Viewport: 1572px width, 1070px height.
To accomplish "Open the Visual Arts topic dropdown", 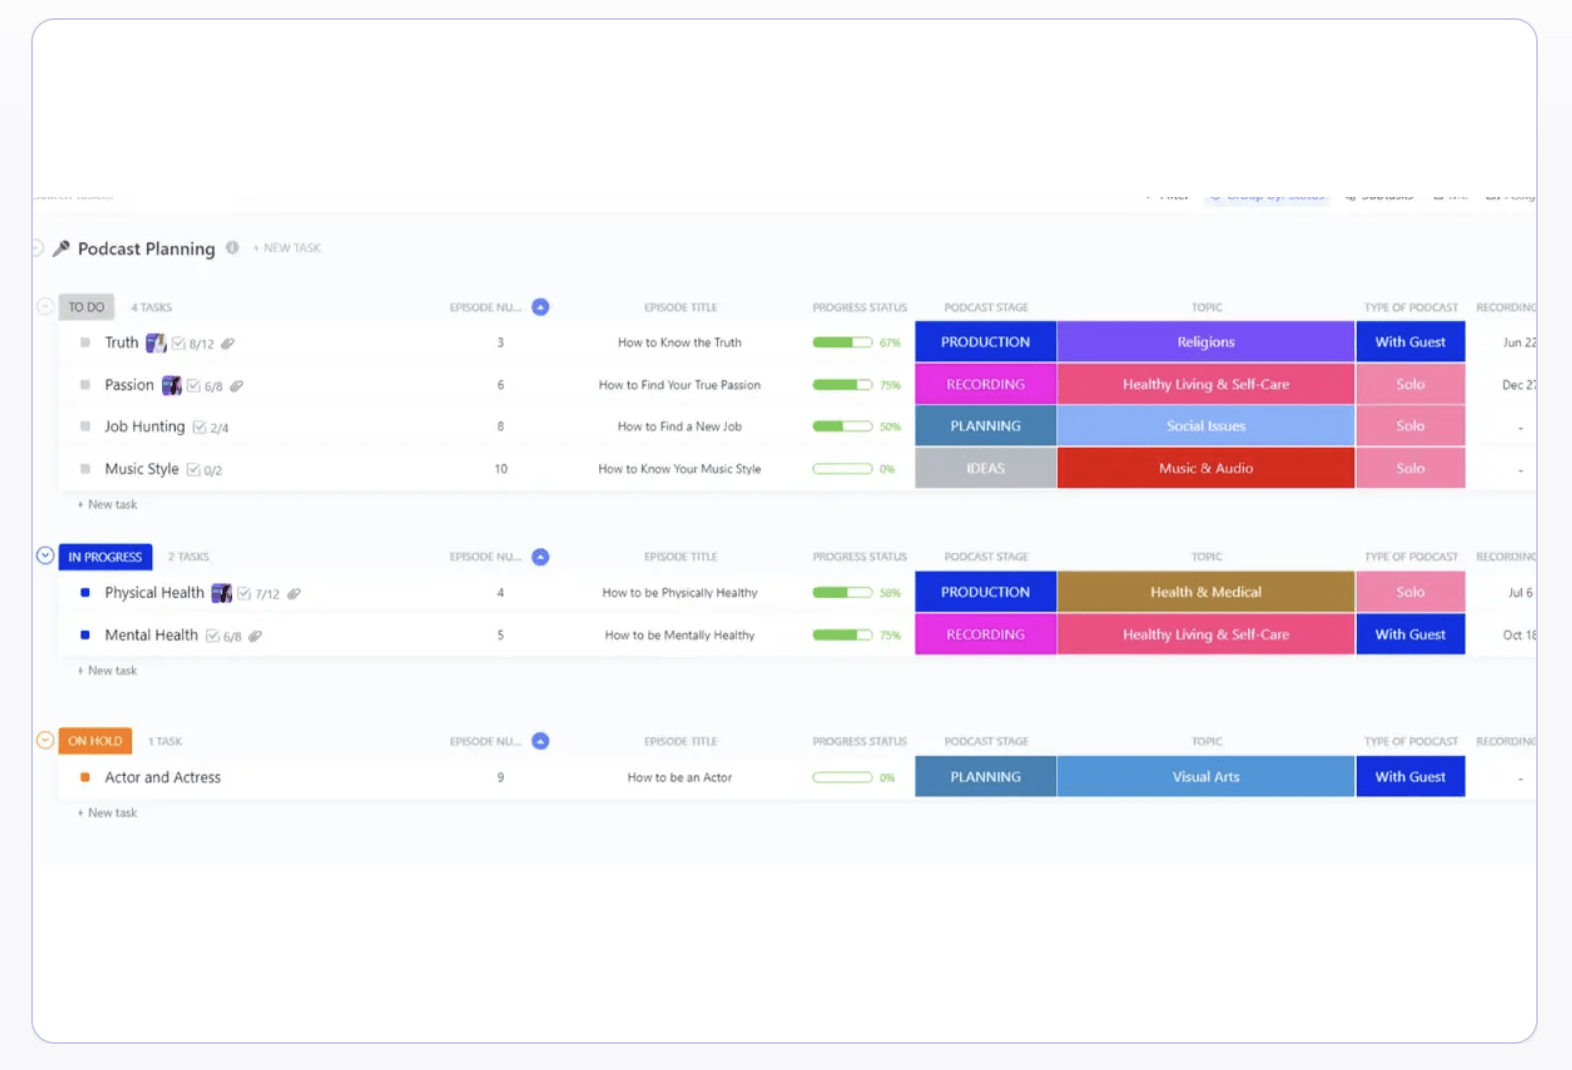I will 1206,776.
